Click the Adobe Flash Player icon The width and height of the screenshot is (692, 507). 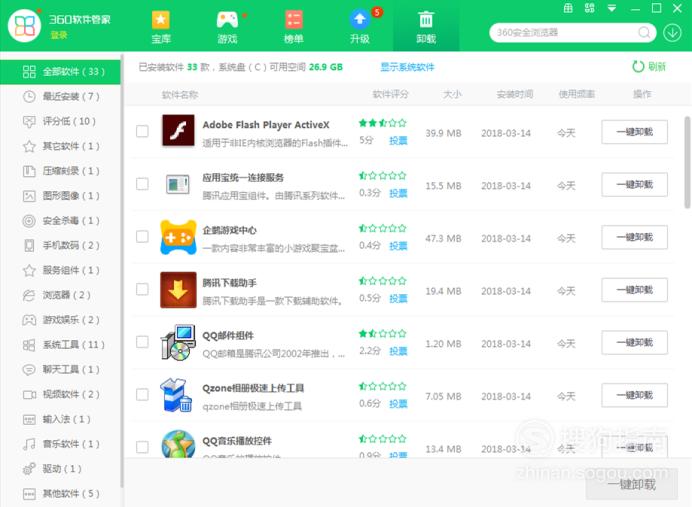178,131
